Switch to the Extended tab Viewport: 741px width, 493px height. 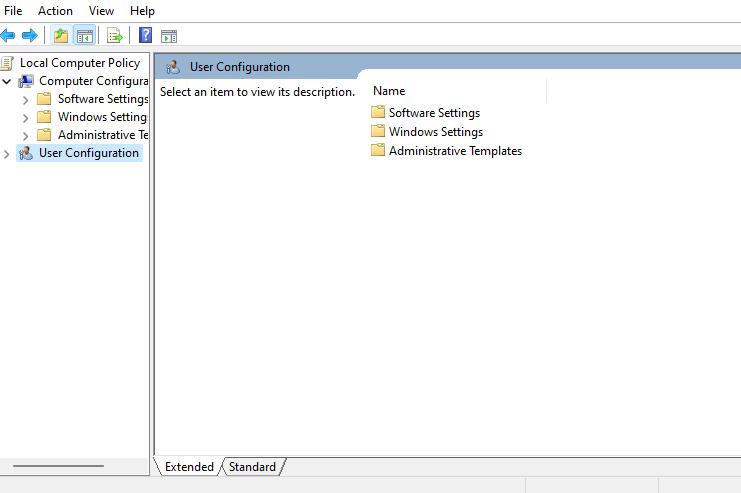tap(189, 467)
